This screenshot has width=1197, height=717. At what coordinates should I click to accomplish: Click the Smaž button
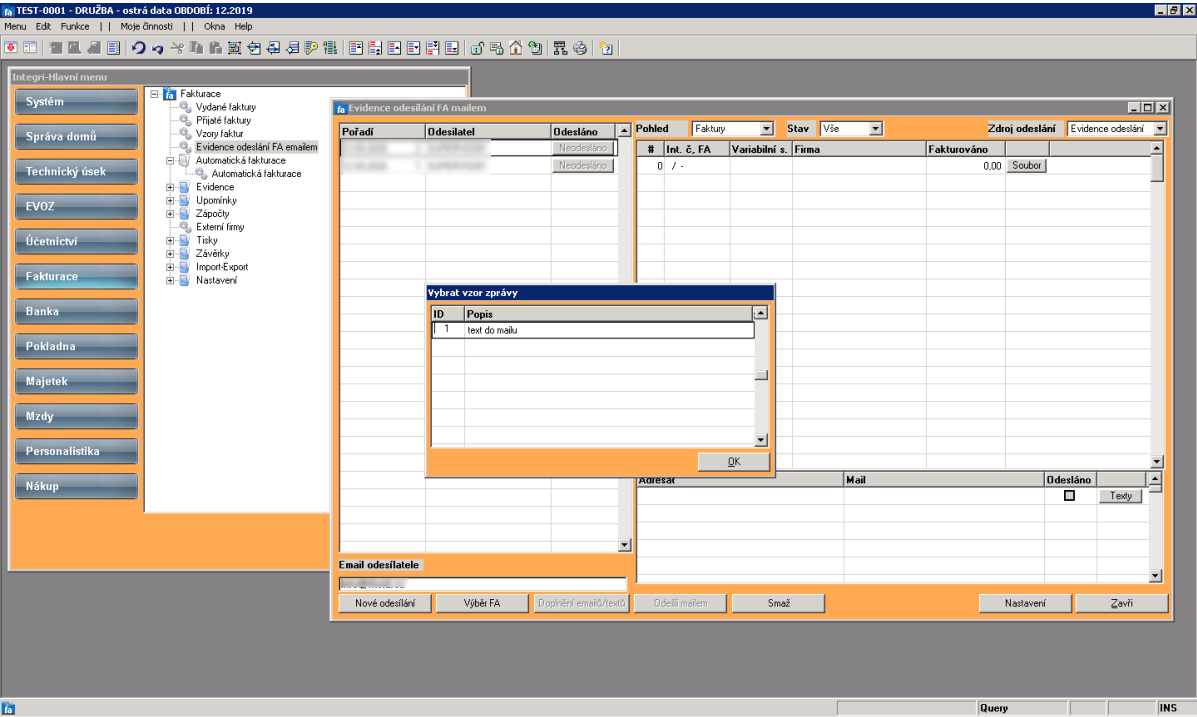coord(779,603)
